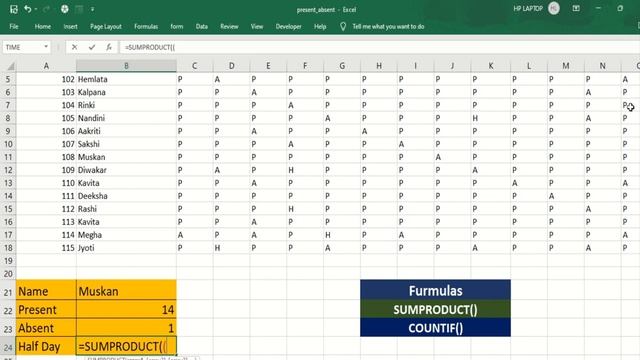
Task: Open Customize Quick Access Toolbar dropdown
Action: coord(93,9)
